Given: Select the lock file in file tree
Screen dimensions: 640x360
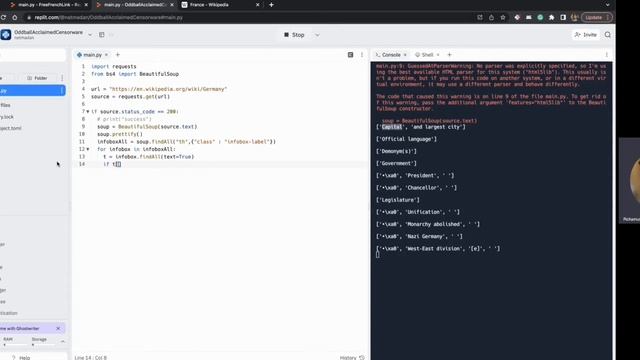Looking at the screenshot, I should pyautogui.click(x=7, y=117).
